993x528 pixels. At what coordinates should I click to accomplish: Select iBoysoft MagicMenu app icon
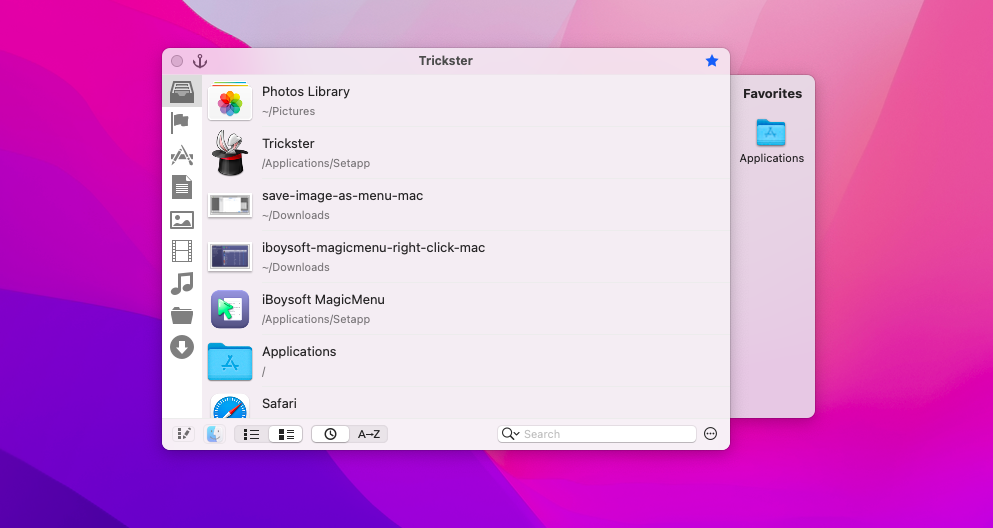pyautogui.click(x=230, y=309)
